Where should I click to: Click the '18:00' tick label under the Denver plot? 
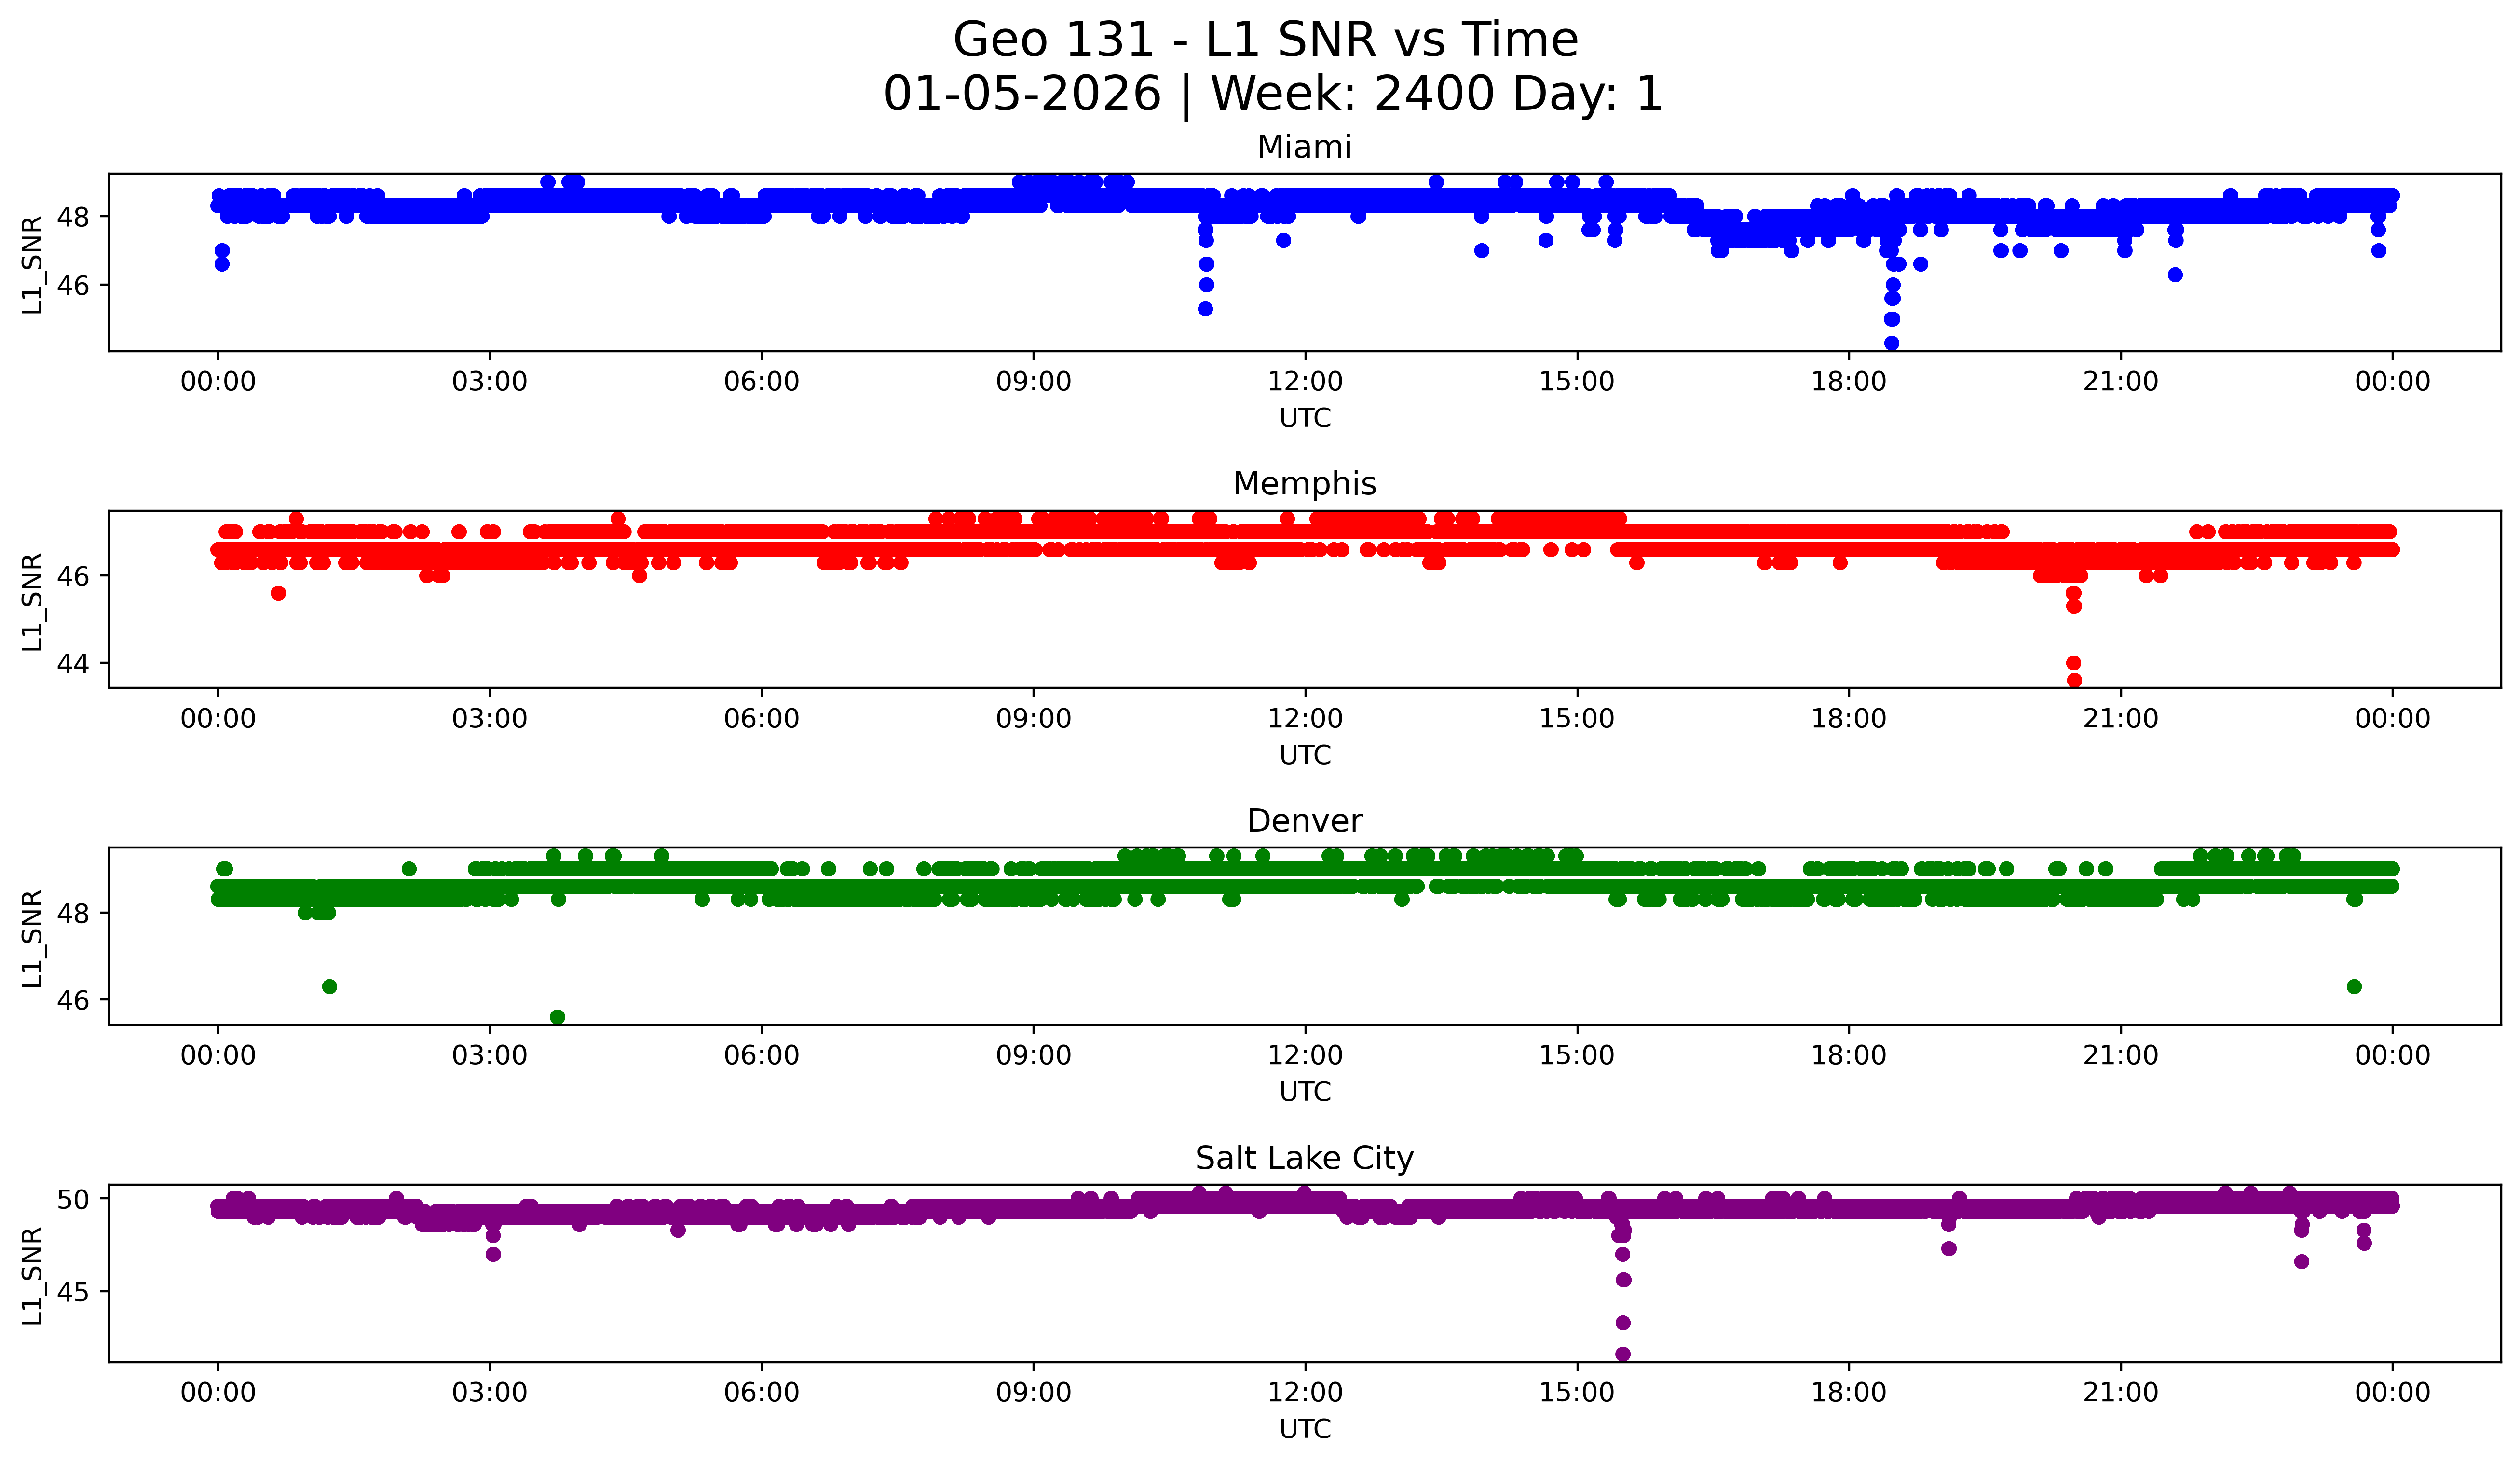click(x=1848, y=1056)
